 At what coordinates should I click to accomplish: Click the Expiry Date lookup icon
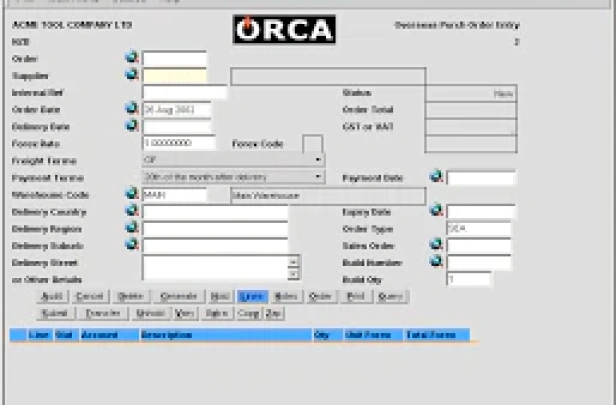(436, 211)
